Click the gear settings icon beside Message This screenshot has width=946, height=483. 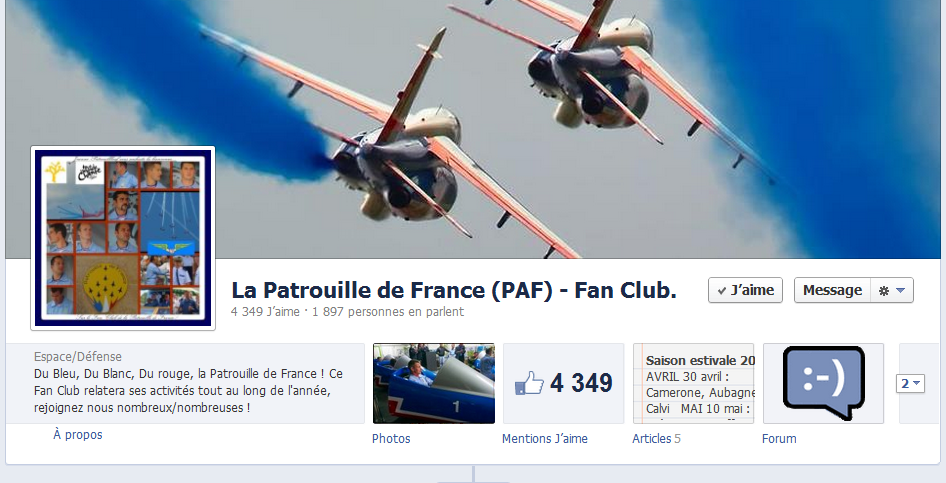pos(884,291)
